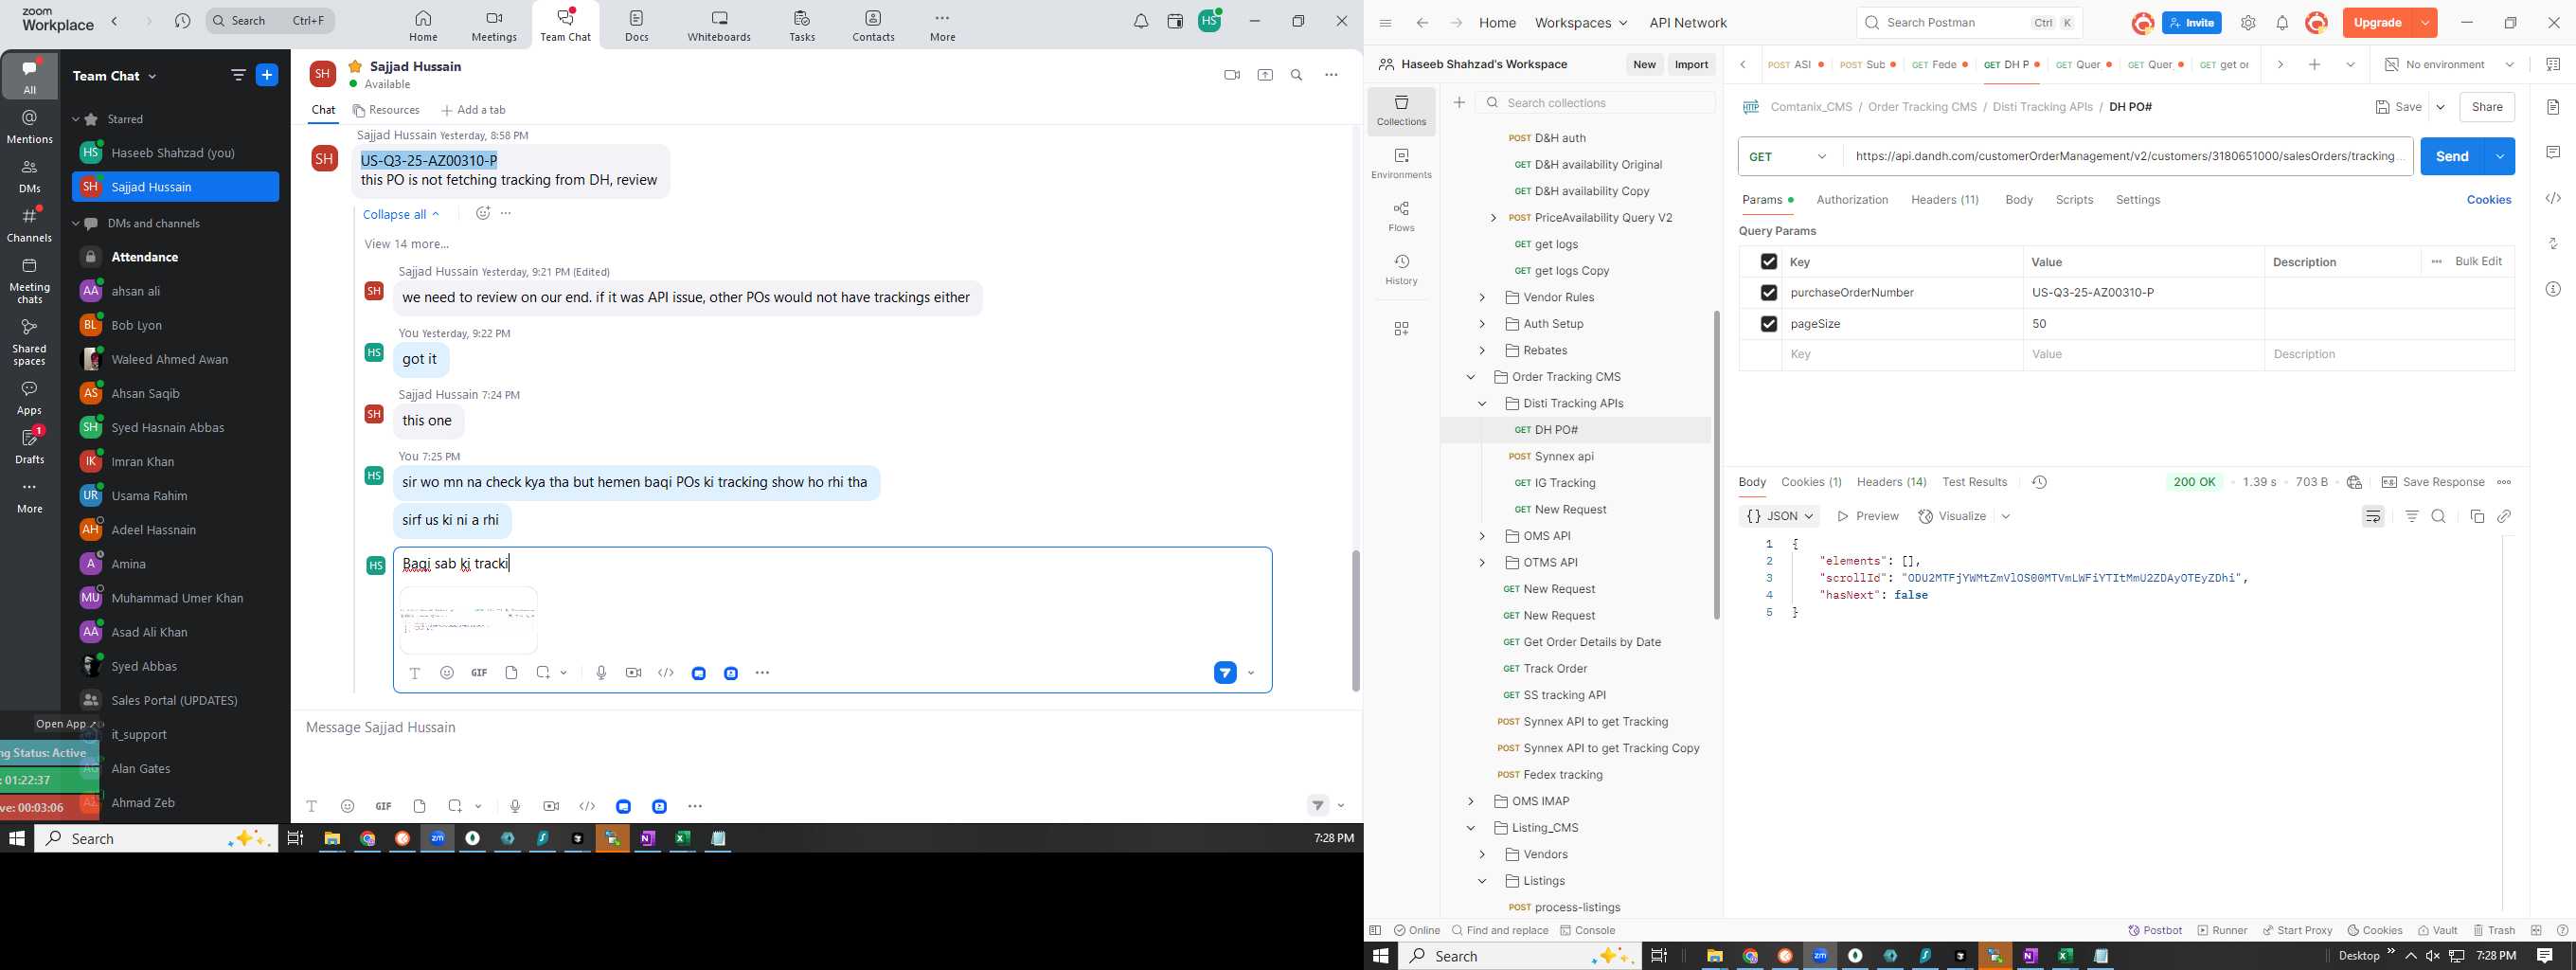Viewport: 2576px width, 970px height.
Task: Click the Import button in Postman
Action: point(1691,64)
